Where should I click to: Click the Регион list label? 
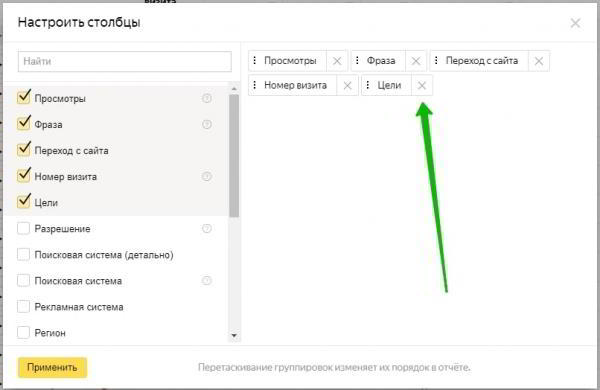tap(50, 333)
